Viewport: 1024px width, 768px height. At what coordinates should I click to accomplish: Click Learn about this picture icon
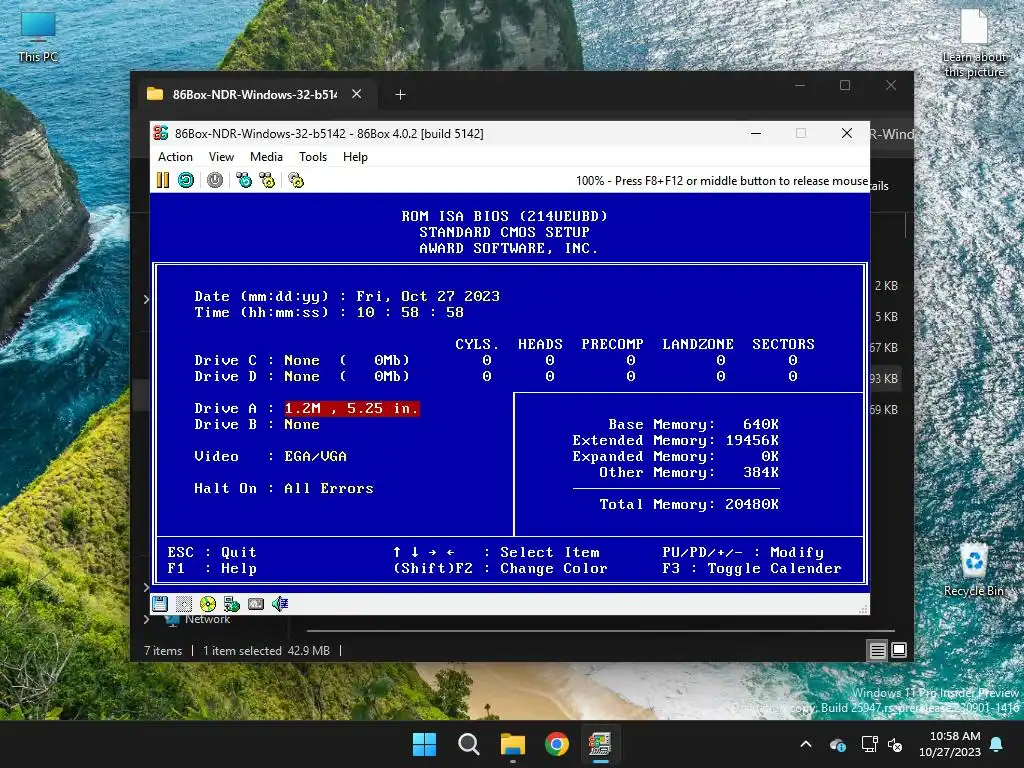pos(974,43)
